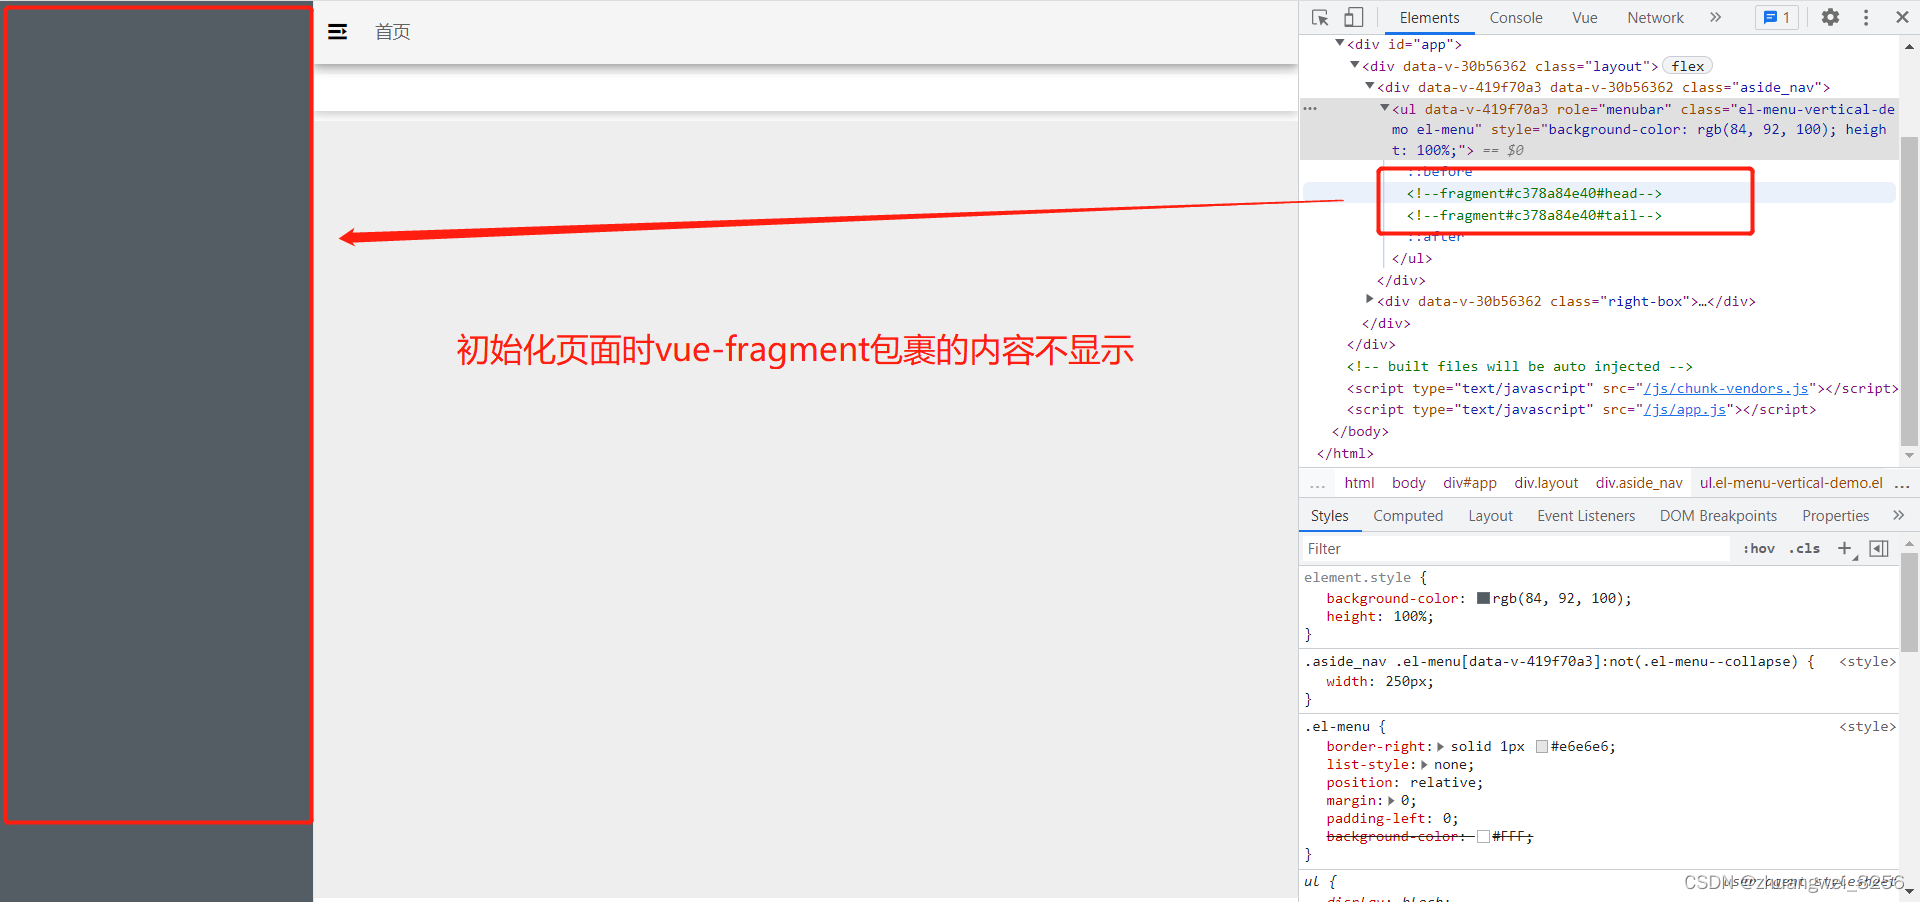
Task: Toggle the device toolbar icon
Action: pyautogui.click(x=1353, y=18)
